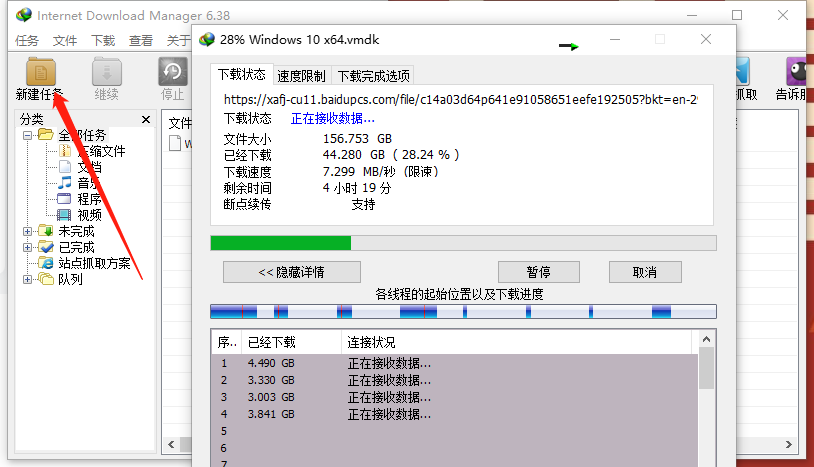Select the 音乐 category note icon
Image resolution: width=814 pixels, height=467 pixels.
(64, 183)
